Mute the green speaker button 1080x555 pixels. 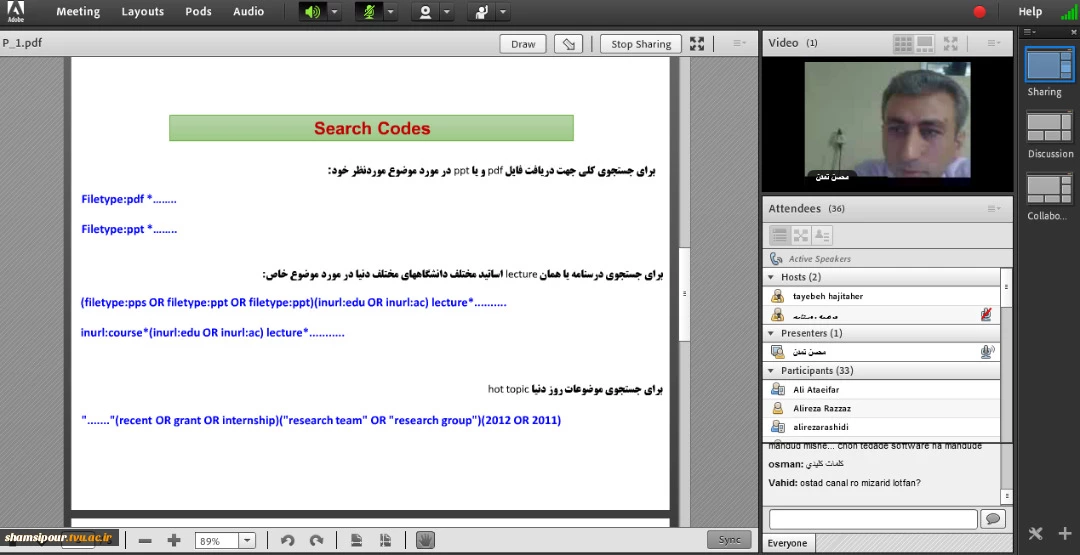(x=312, y=12)
